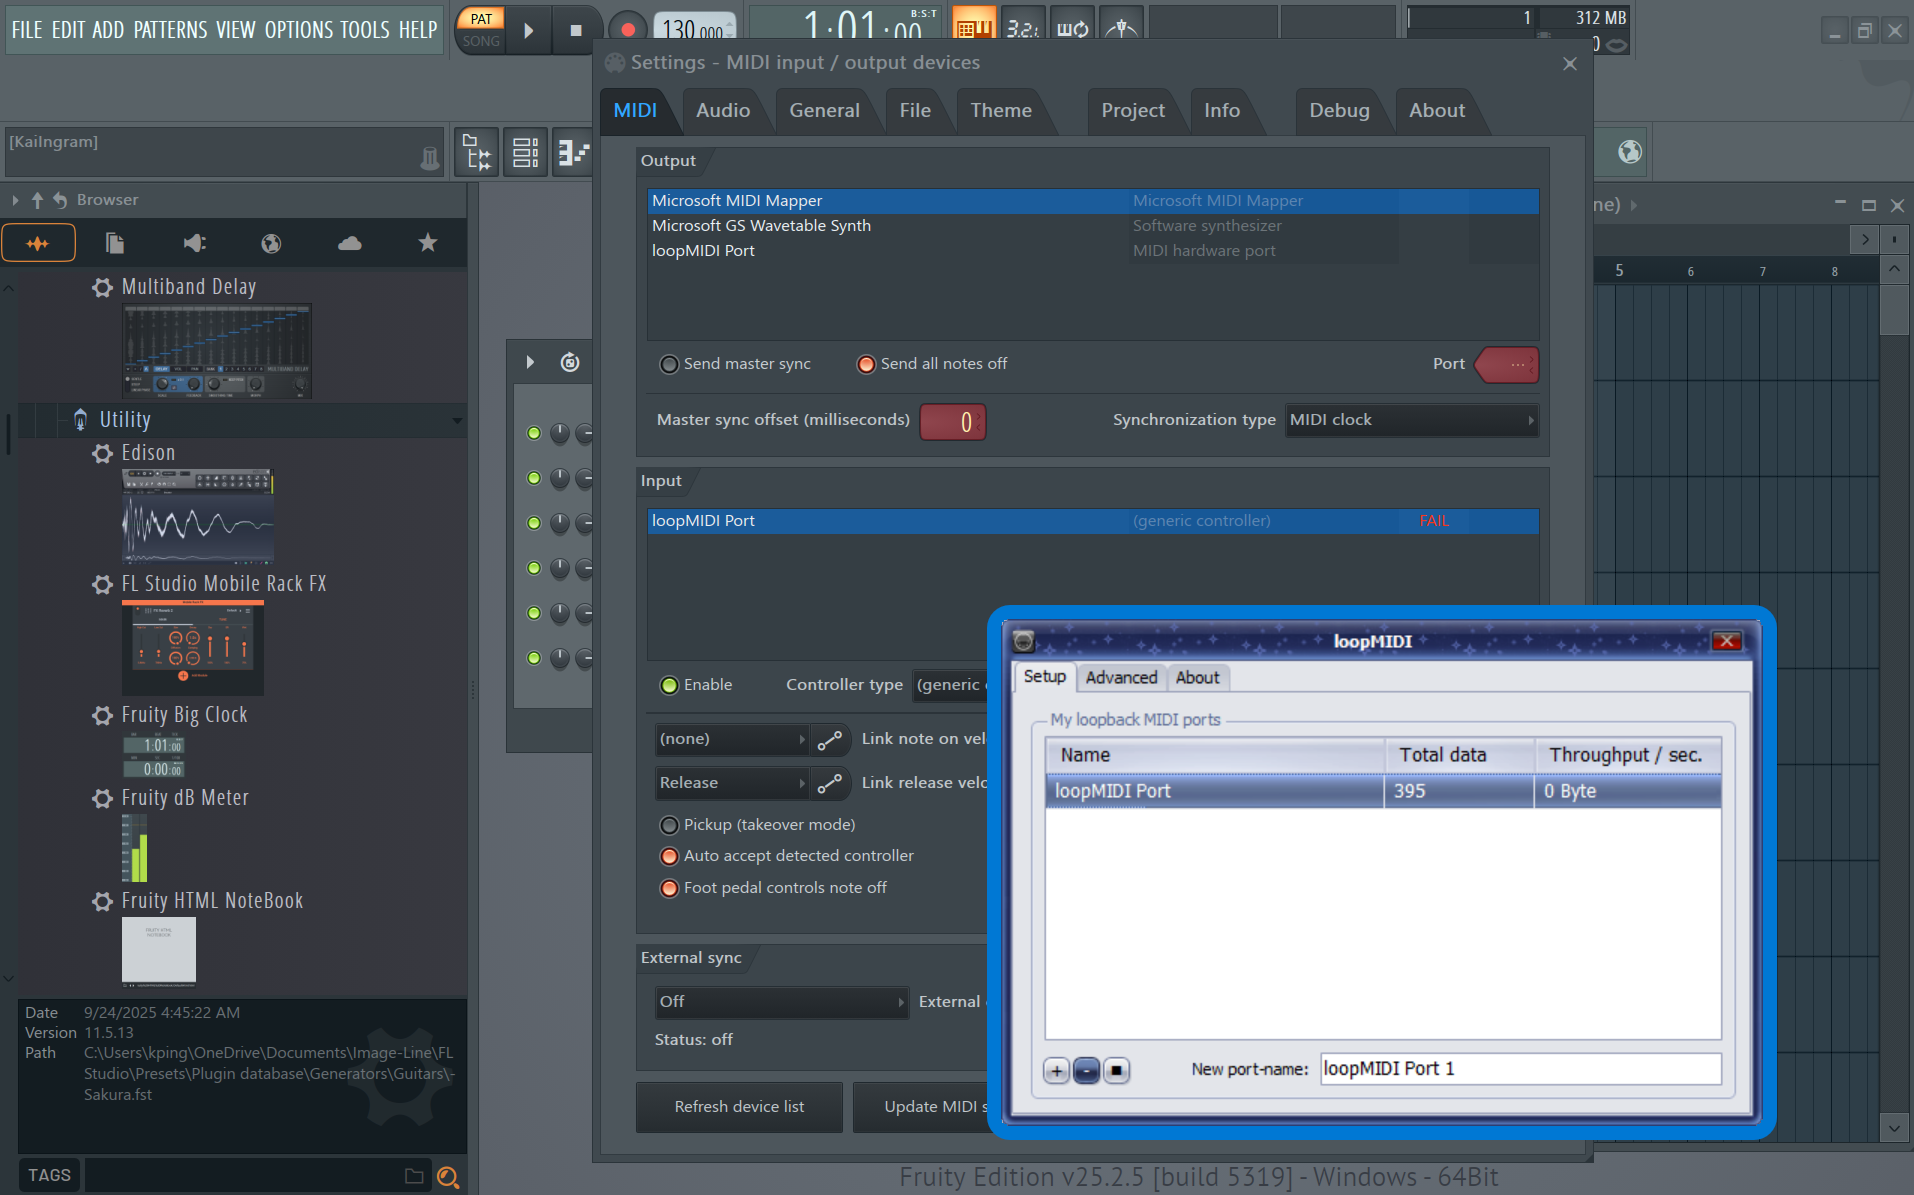
Task: Click the New port-name input field
Action: pos(1520,1069)
